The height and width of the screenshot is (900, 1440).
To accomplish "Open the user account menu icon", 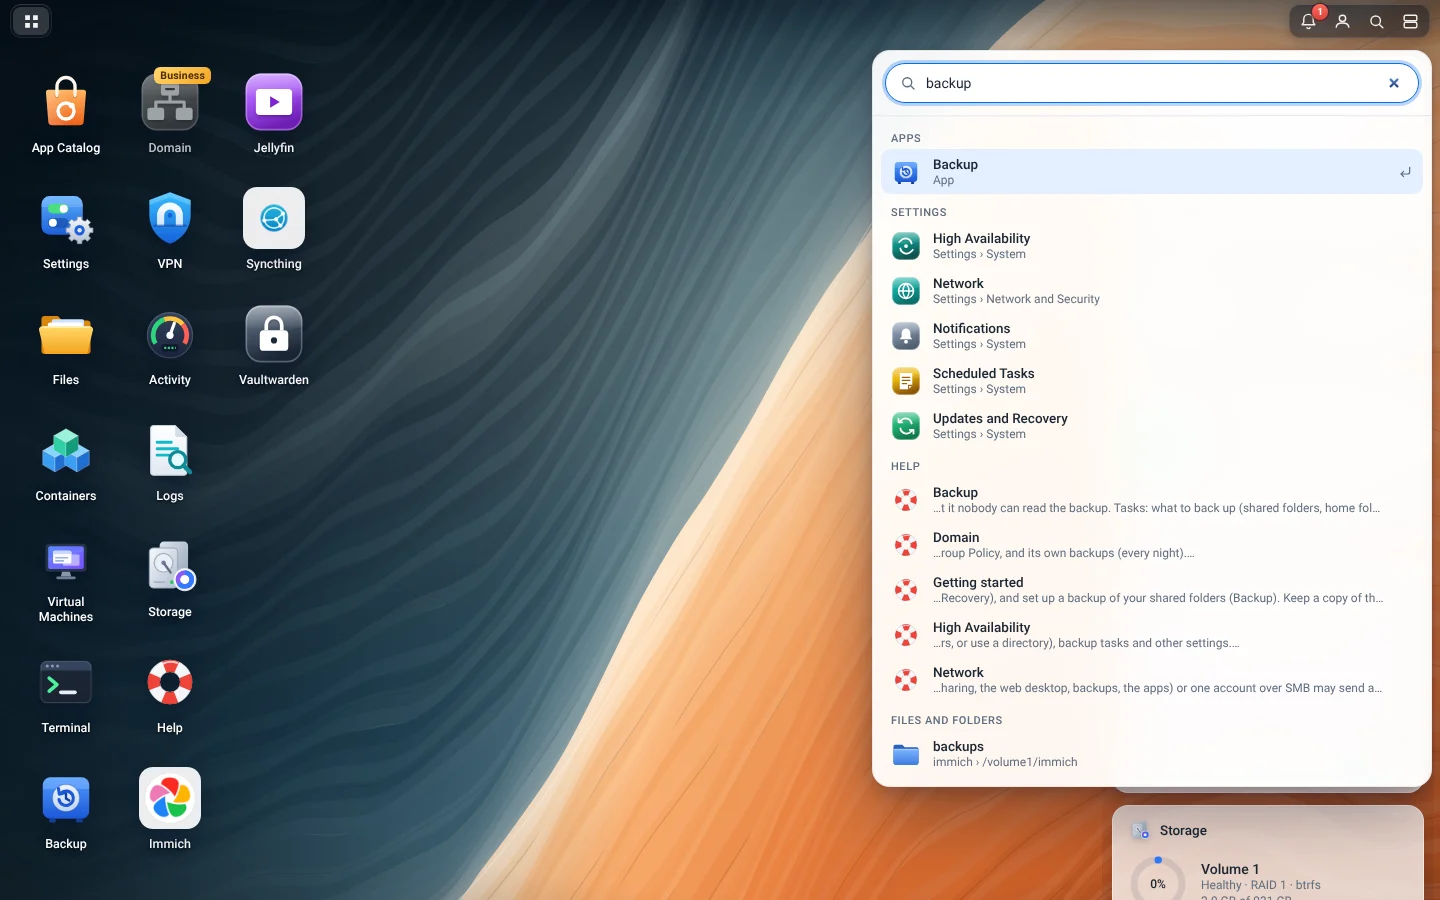I will (1343, 21).
